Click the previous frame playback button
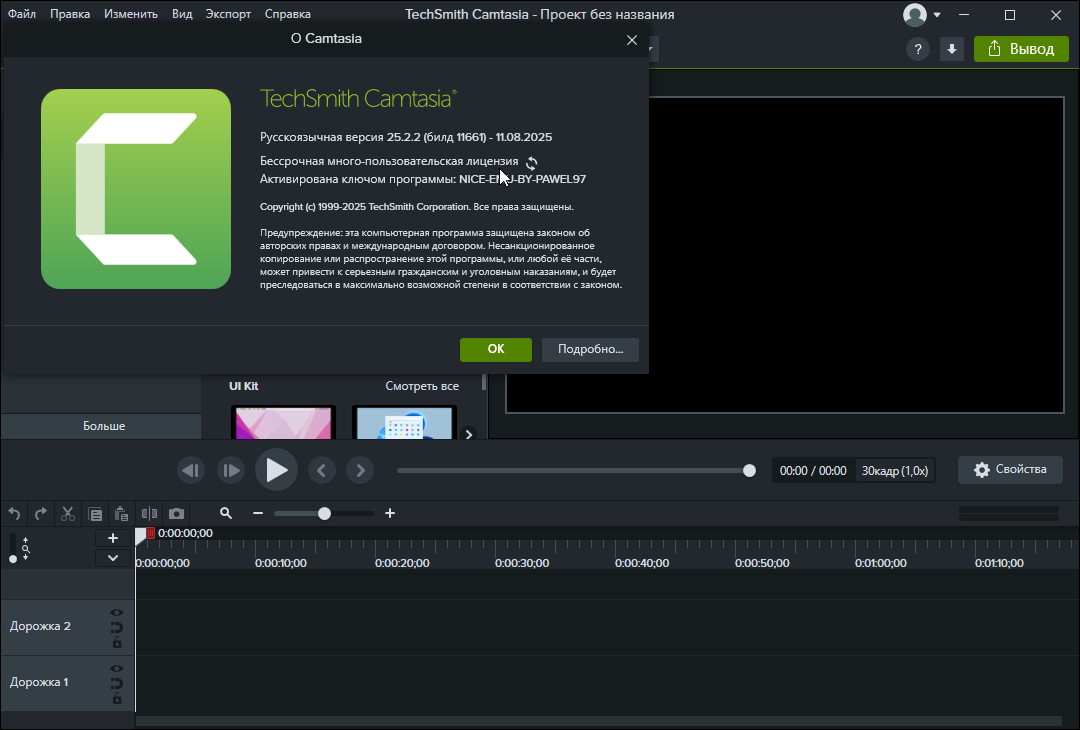 pos(191,470)
